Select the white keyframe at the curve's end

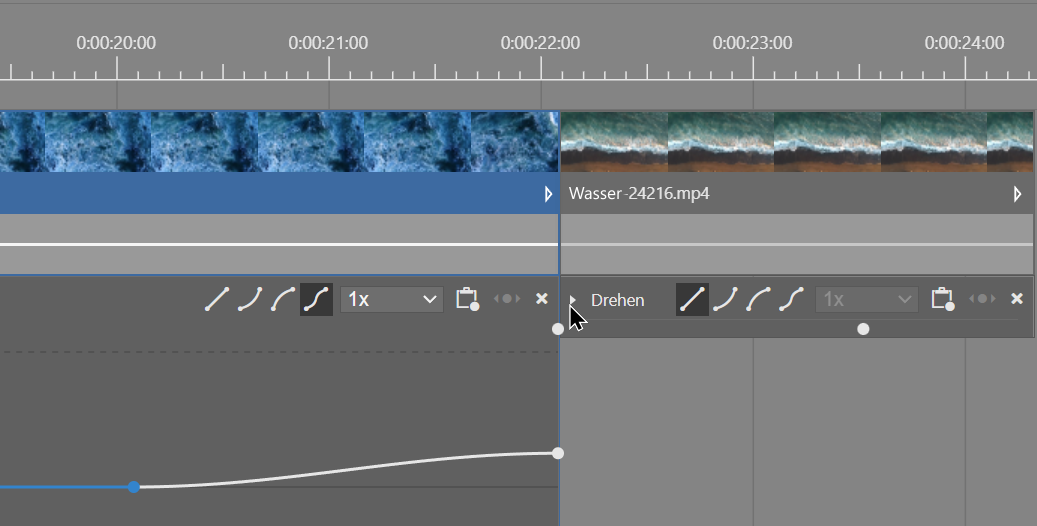point(558,453)
